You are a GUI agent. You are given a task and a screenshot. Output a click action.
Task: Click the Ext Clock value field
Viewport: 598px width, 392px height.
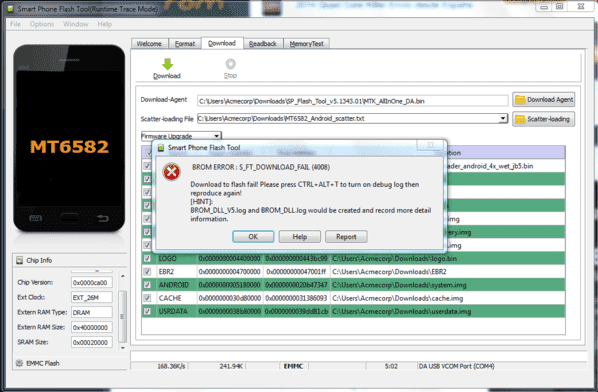tap(92, 297)
